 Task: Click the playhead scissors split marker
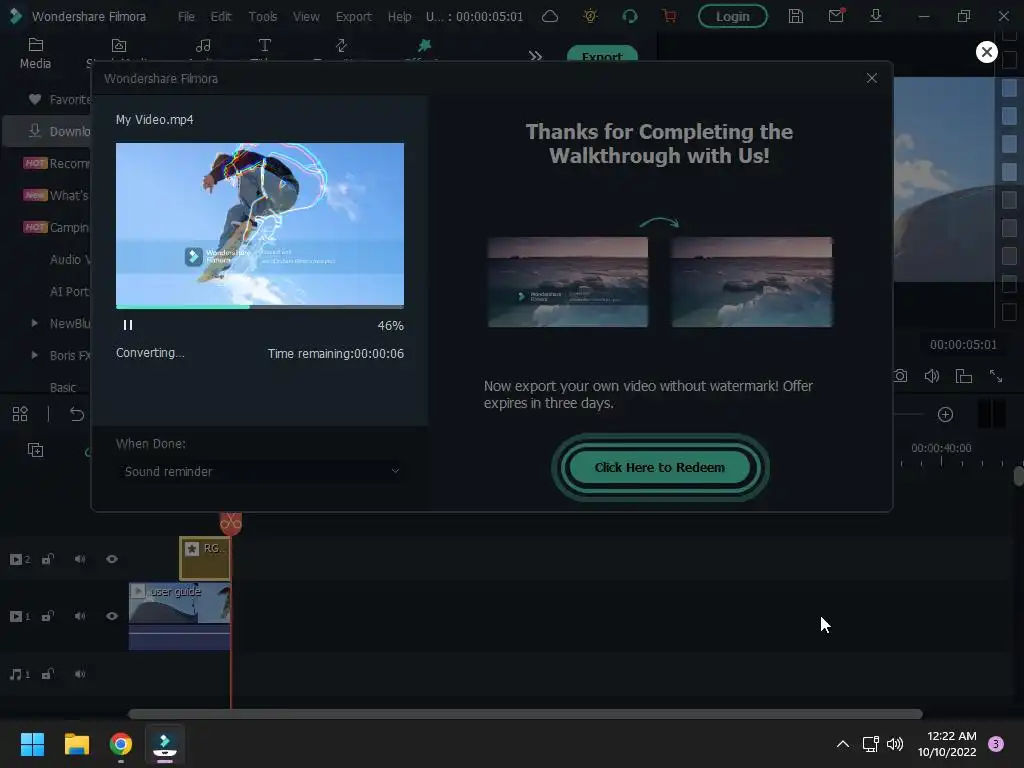point(231,522)
